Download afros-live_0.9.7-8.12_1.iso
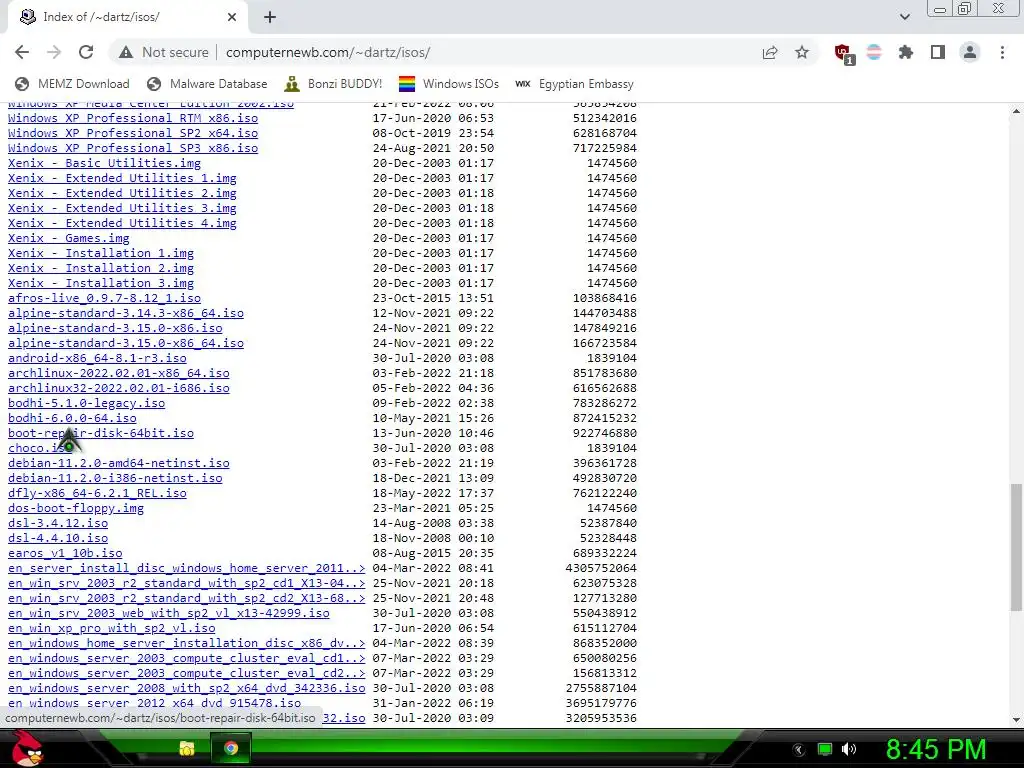 tap(104, 298)
